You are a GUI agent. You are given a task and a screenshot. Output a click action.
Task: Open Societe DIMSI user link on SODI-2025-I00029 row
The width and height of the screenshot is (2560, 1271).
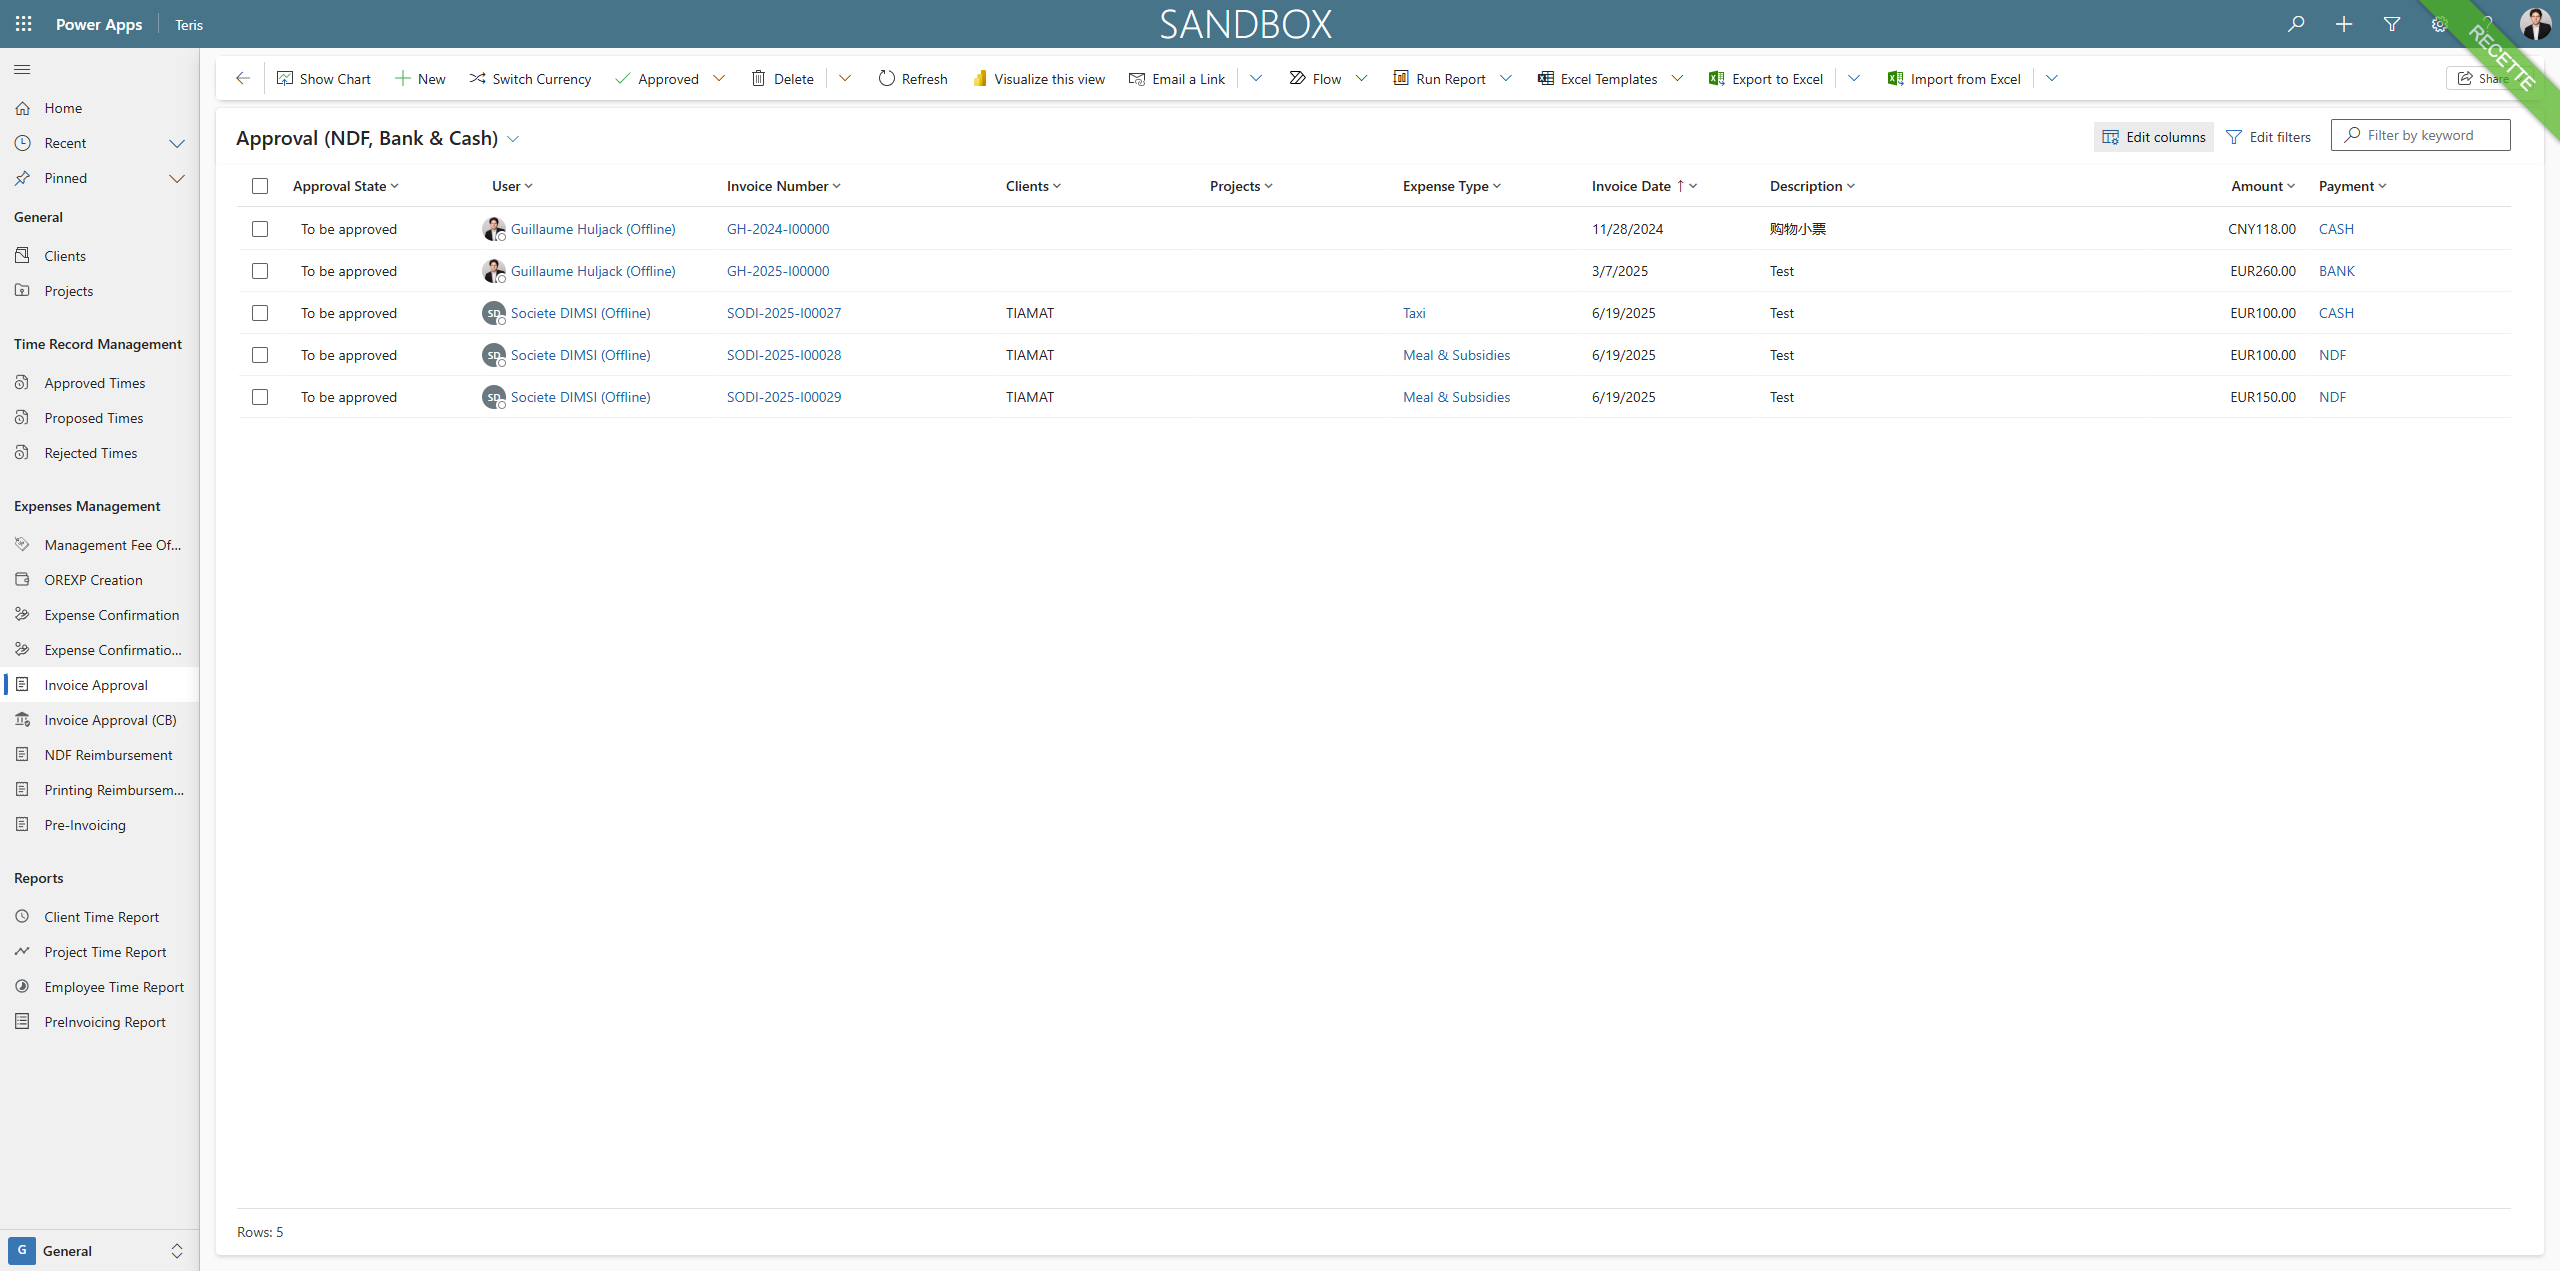click(x=580, y=397)
